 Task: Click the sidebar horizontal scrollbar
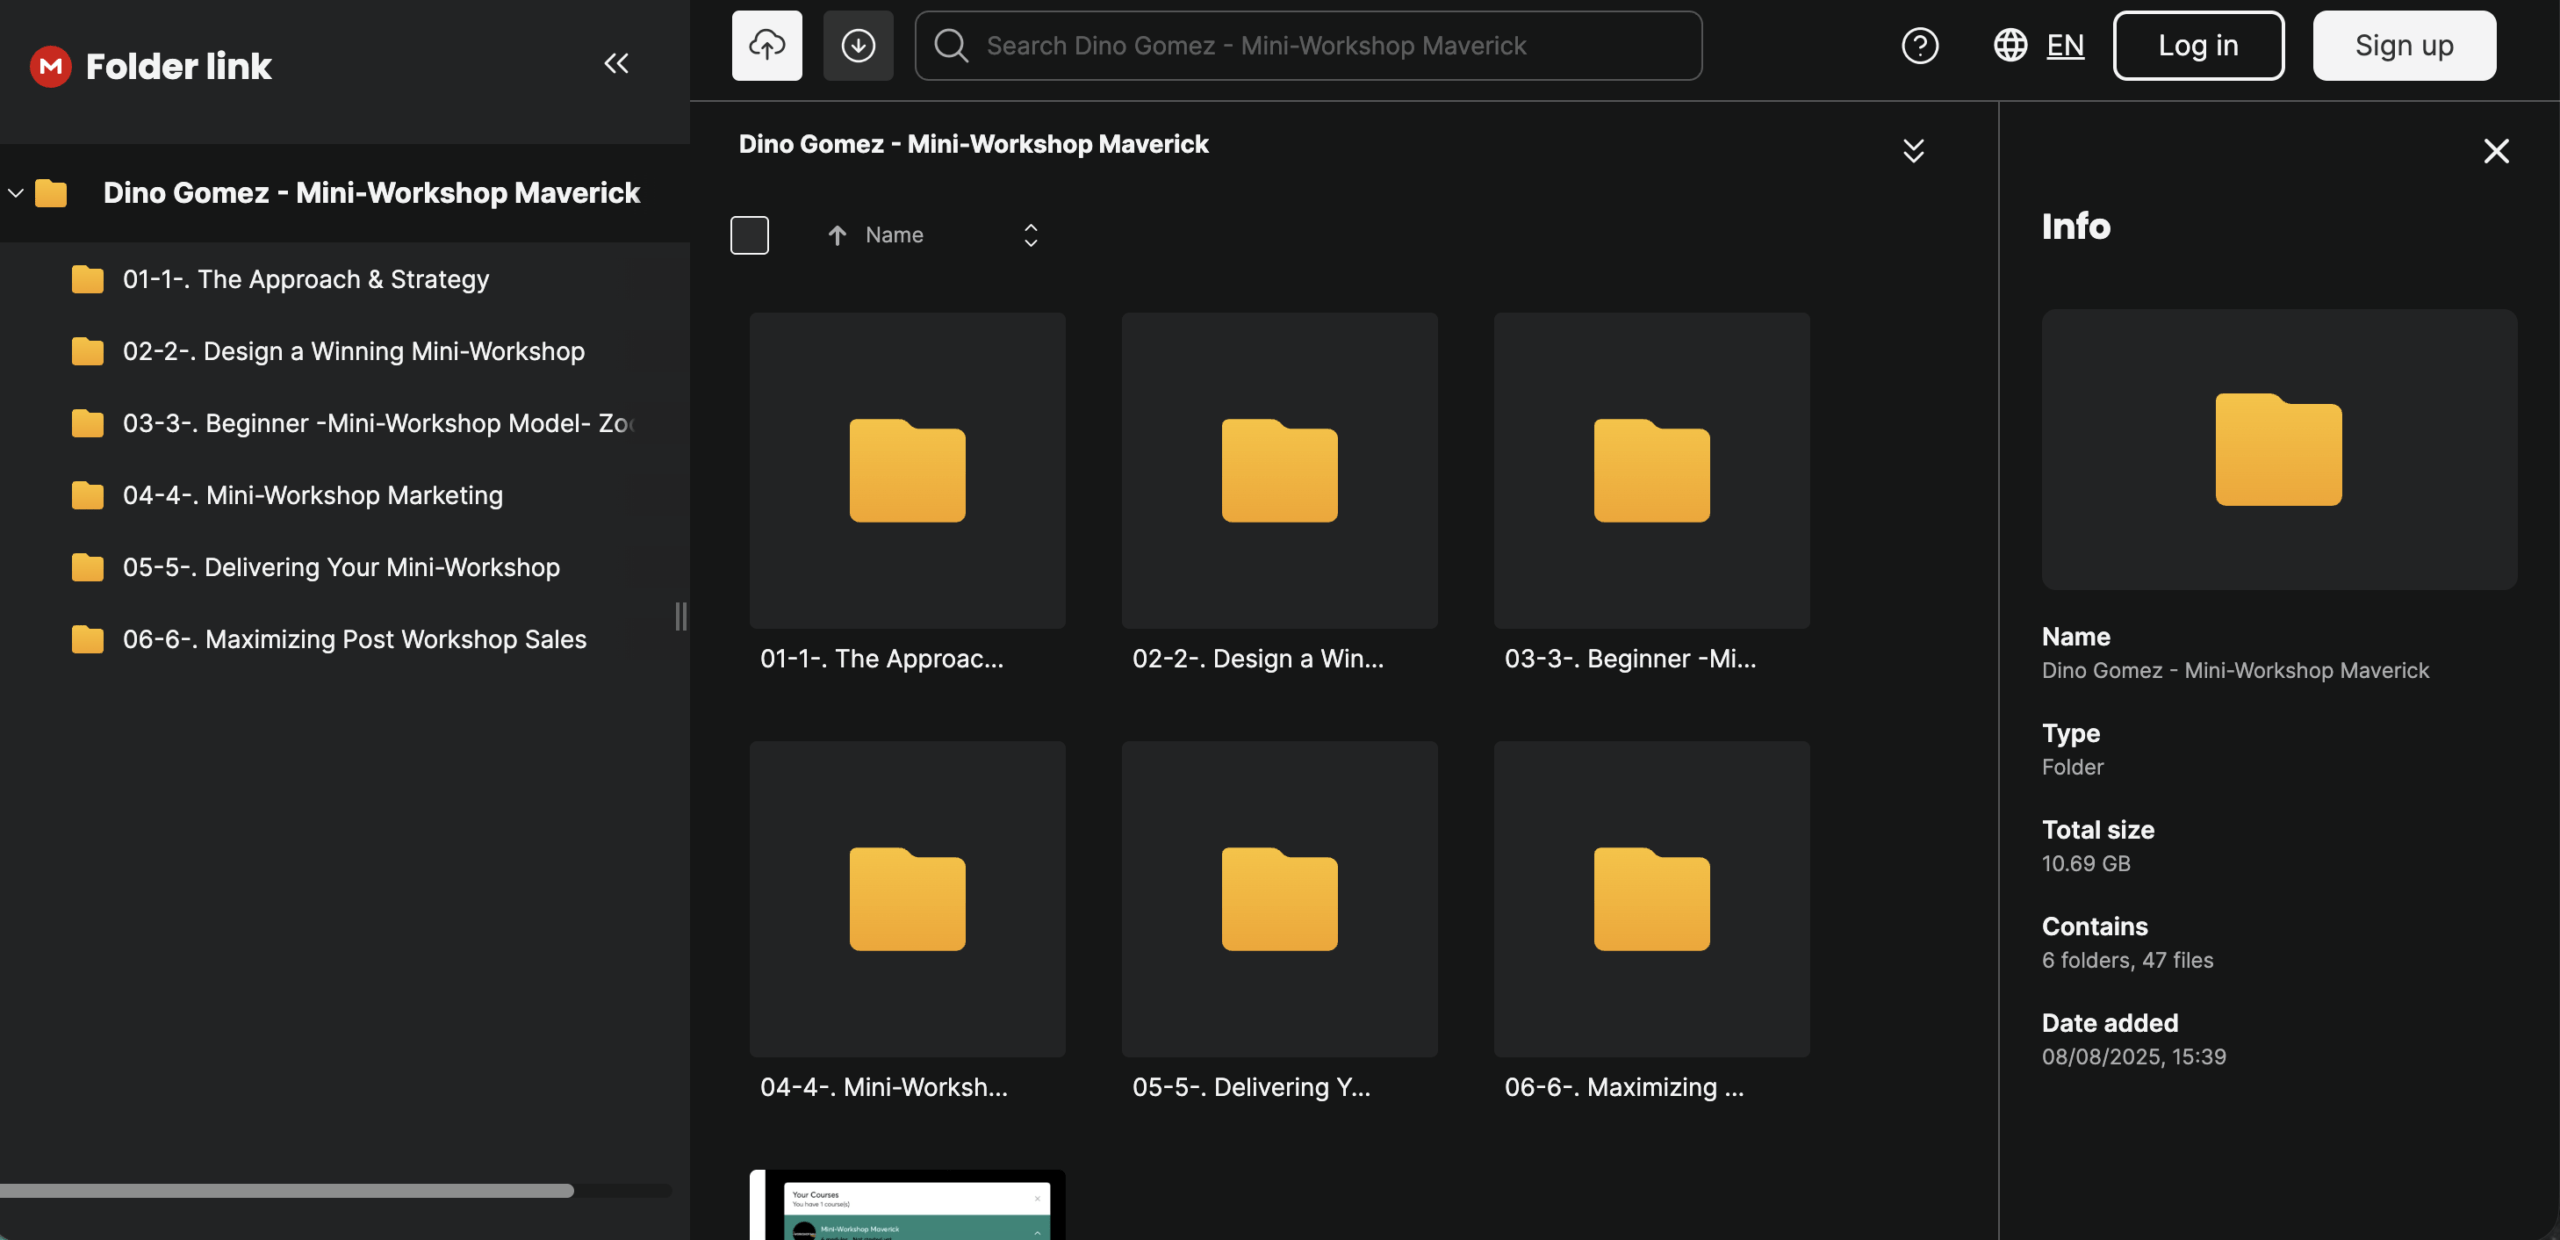click(286, 1190)
